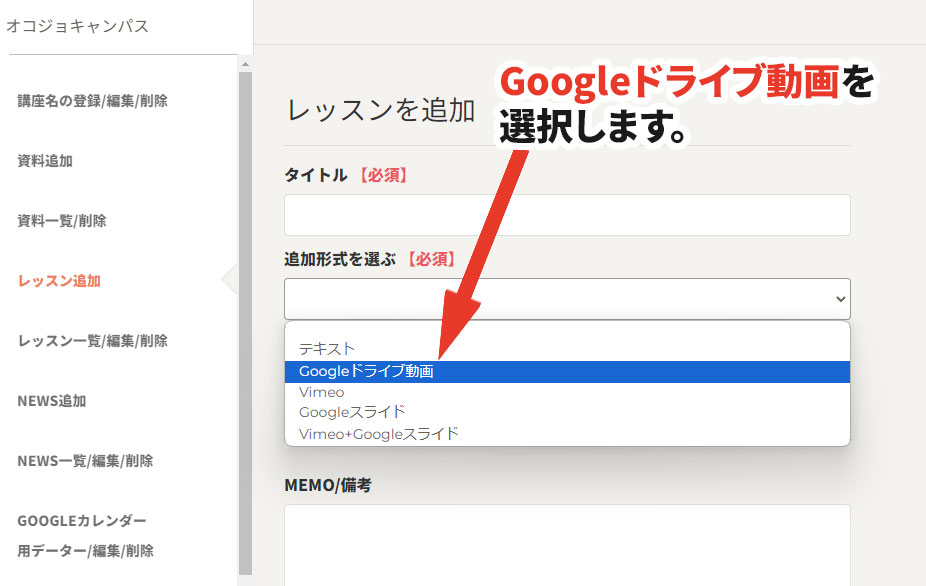The height and width of the screenshot is (586, 926).
Task: Click the オコジョキャンパス site title
Action: pos(77,26)
